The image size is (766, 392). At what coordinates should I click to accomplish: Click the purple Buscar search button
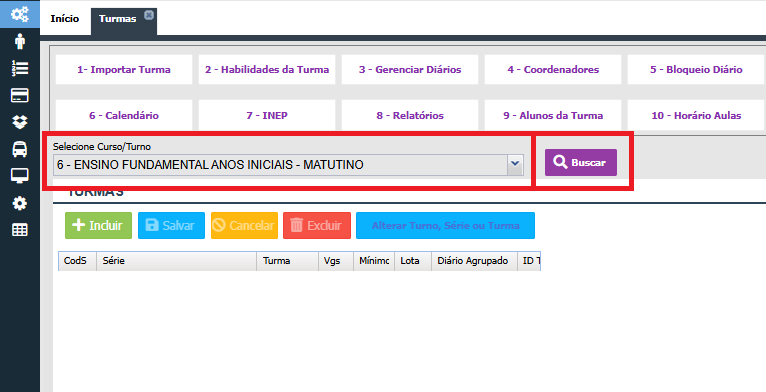pos(581,162)
